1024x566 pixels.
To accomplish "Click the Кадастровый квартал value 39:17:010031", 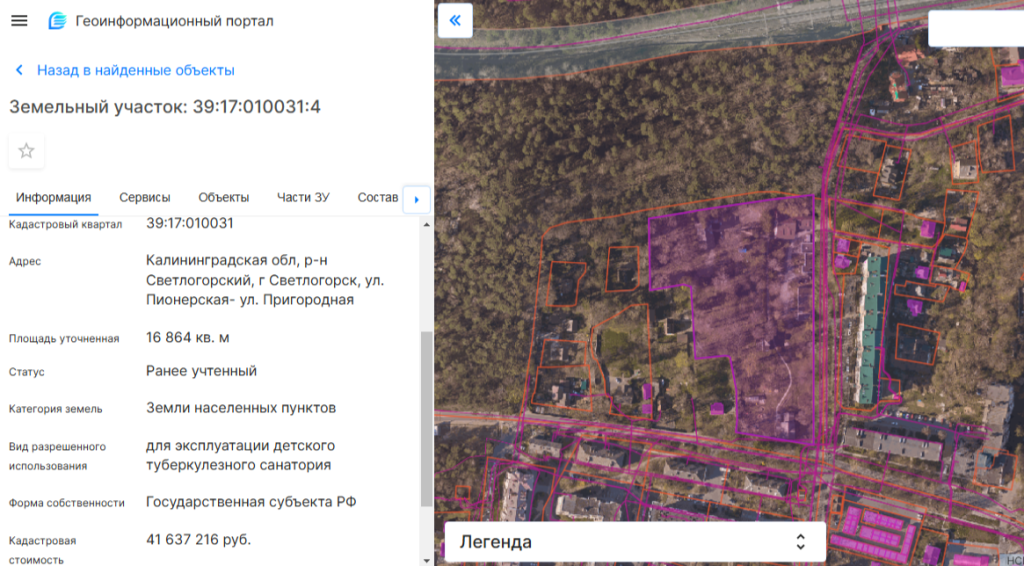I will pyautogui.click(x=189, y=223).
